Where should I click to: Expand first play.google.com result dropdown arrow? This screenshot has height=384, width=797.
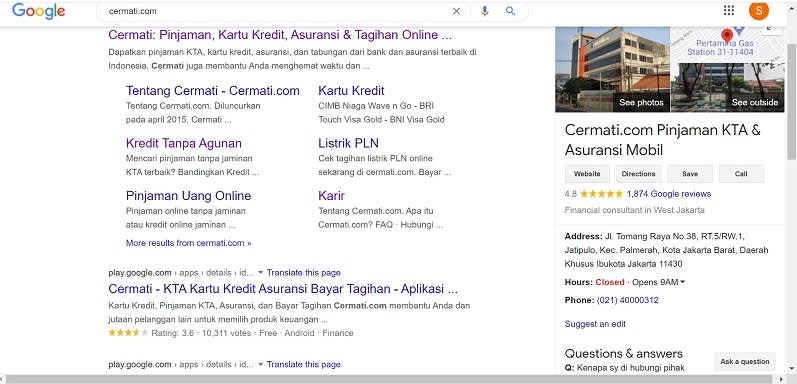point(261,273)
